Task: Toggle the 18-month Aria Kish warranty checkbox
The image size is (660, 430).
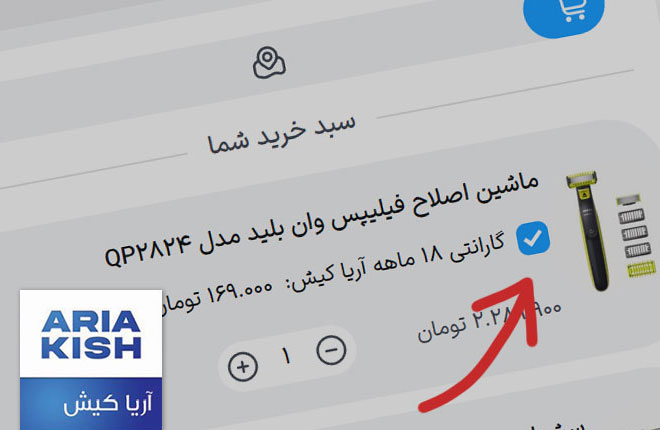Action: (x=533, y=238)
